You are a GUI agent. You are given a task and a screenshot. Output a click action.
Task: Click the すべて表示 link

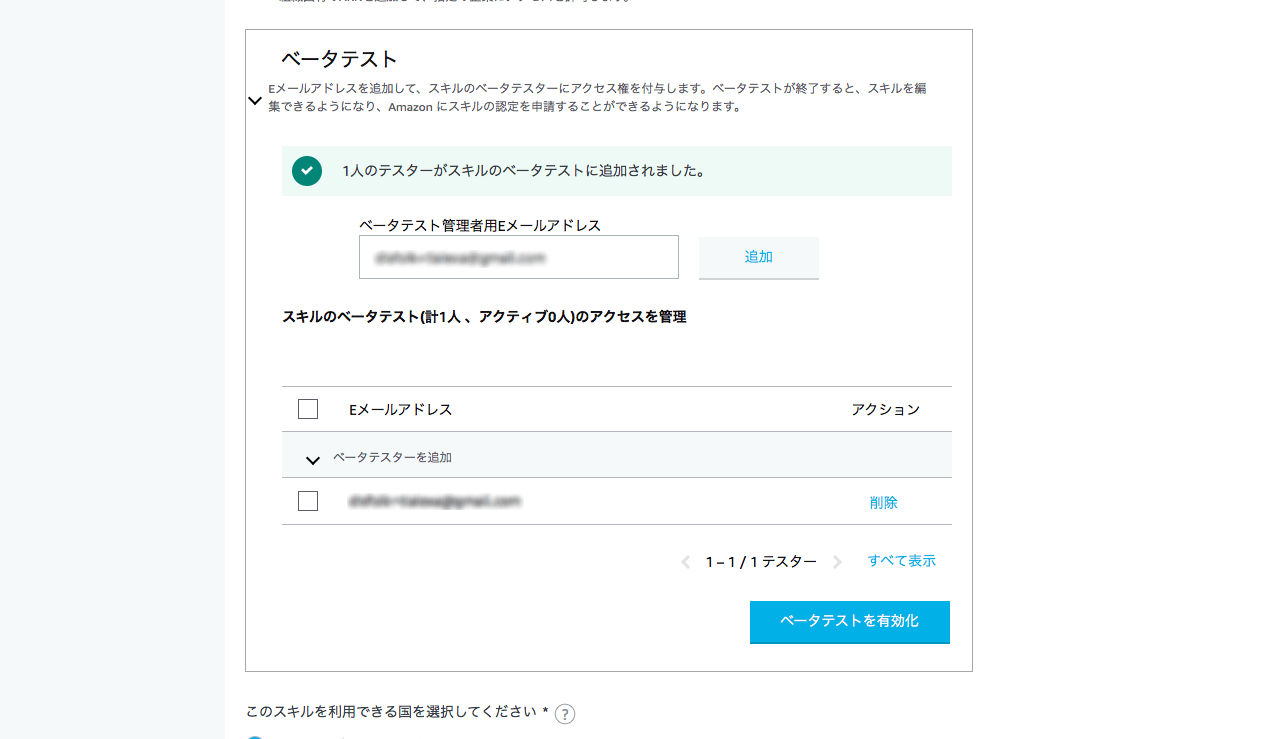[x=902, y=561]
